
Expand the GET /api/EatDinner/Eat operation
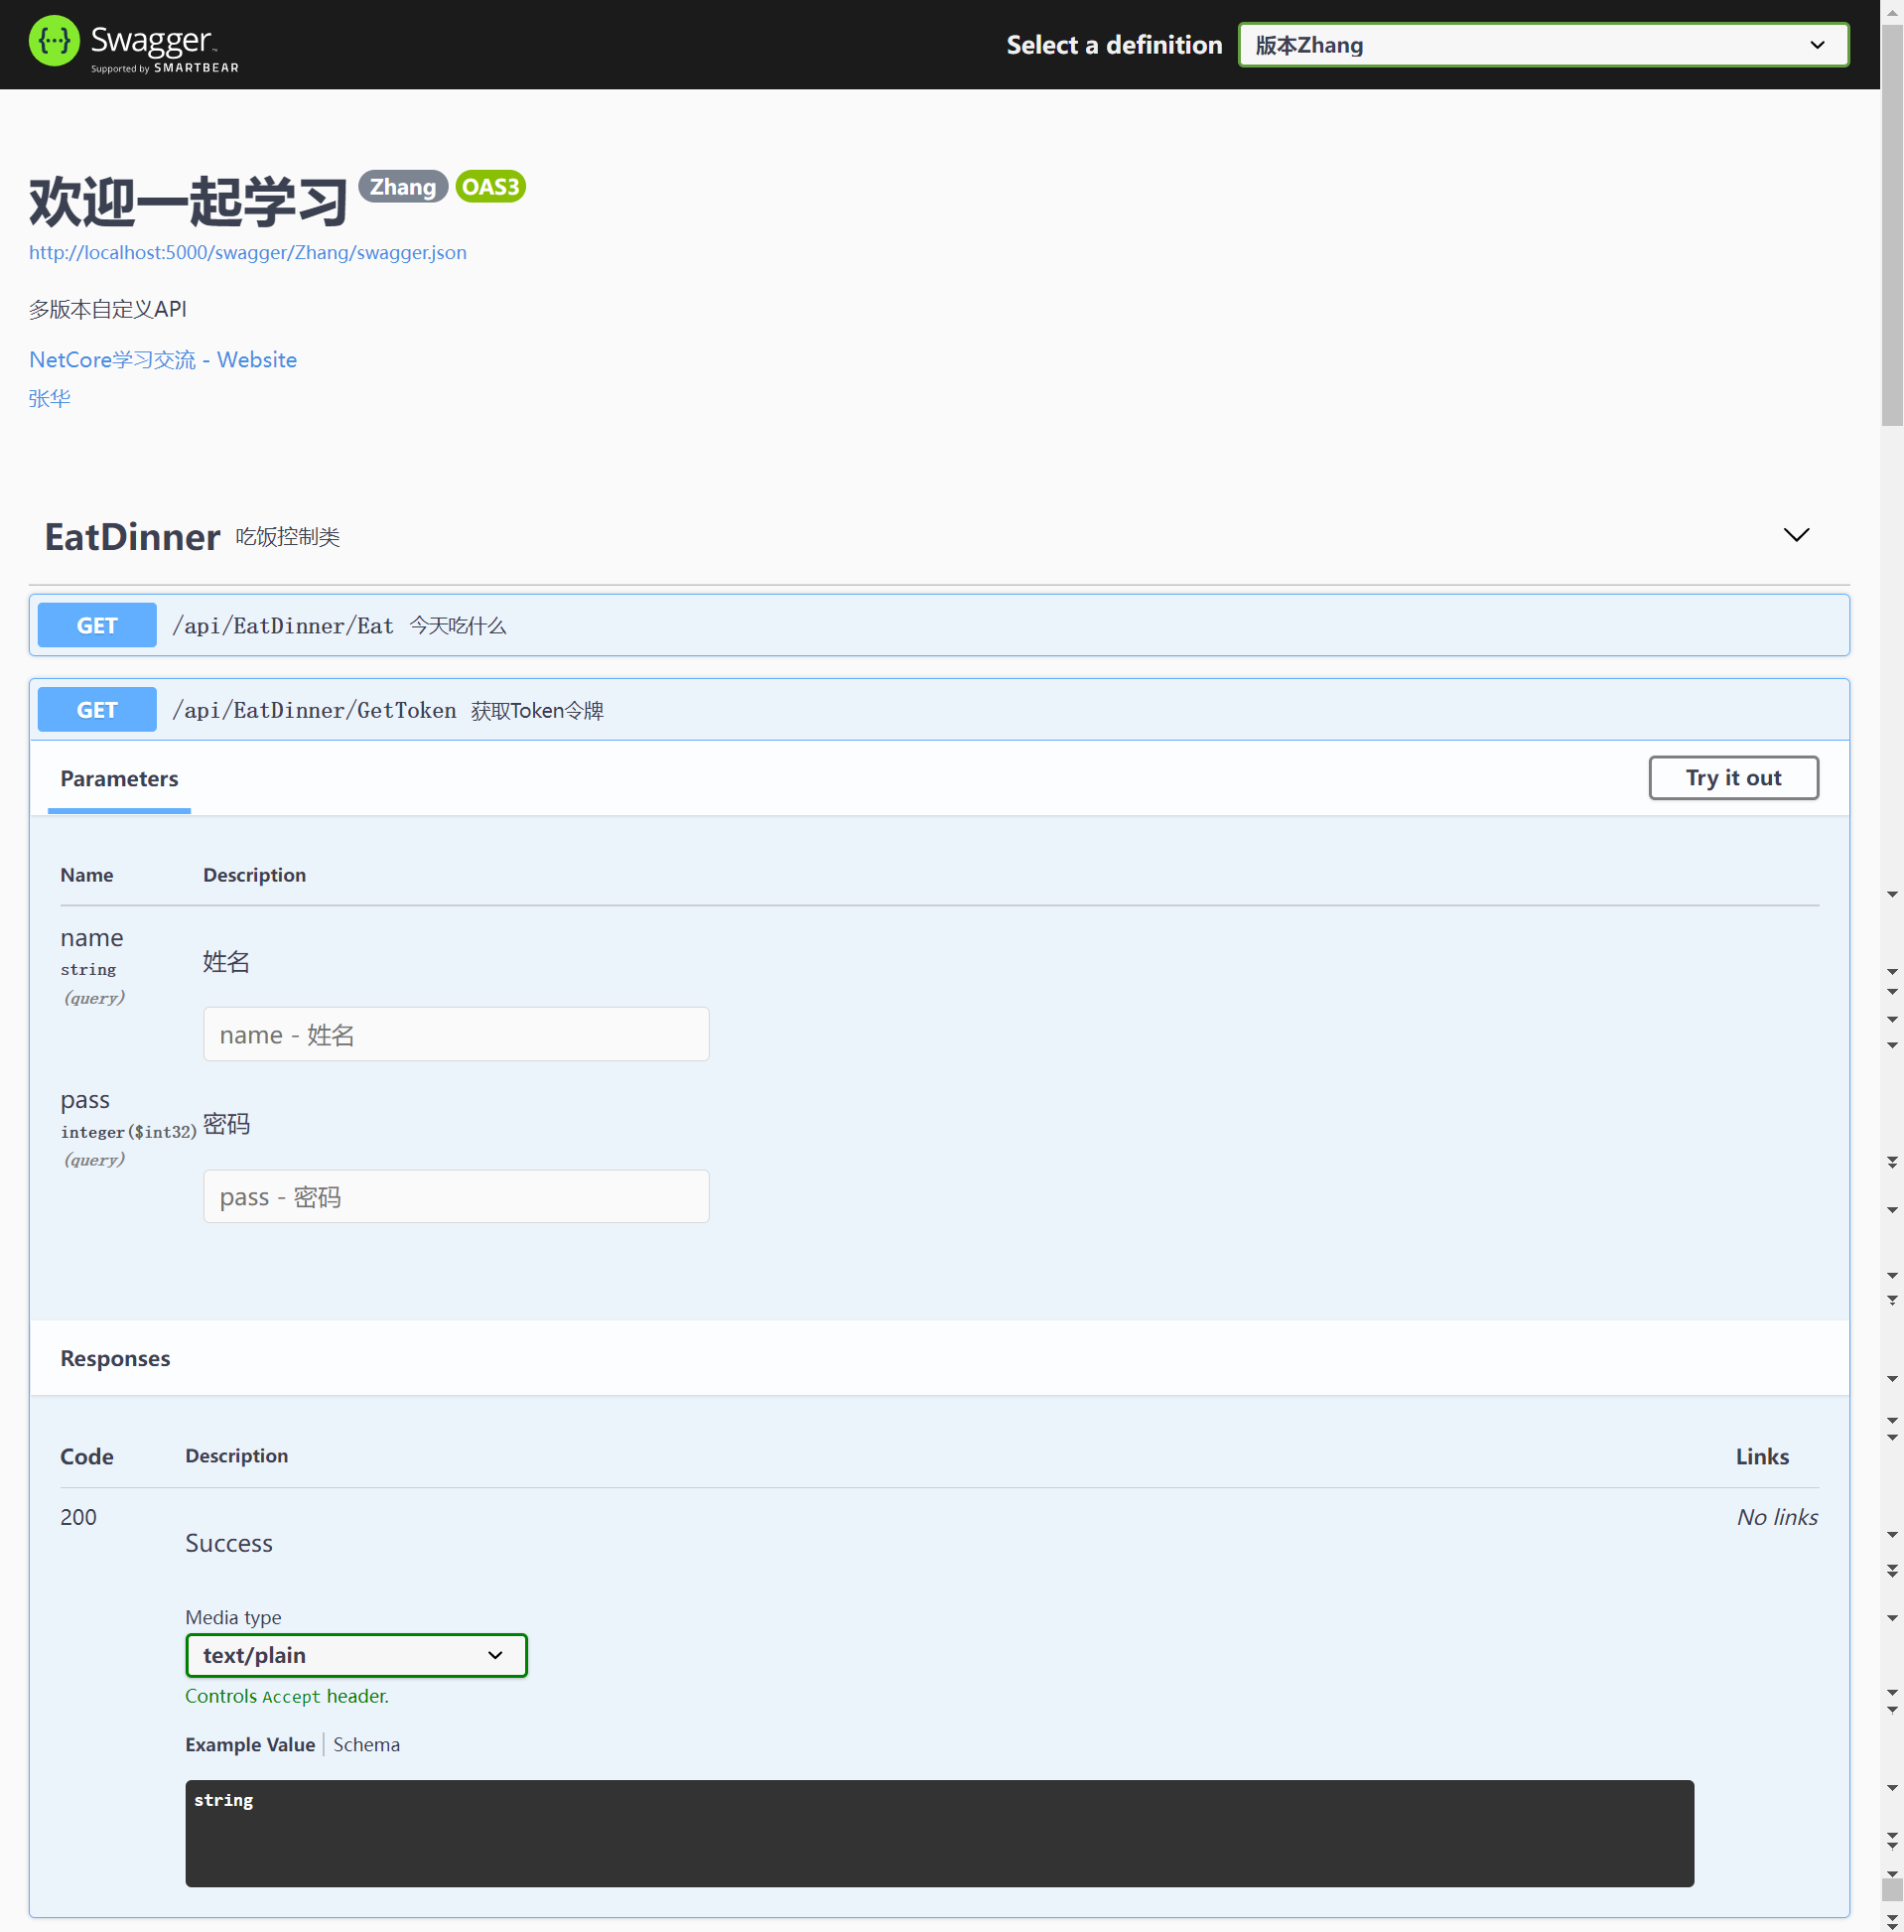coord(939,625)
